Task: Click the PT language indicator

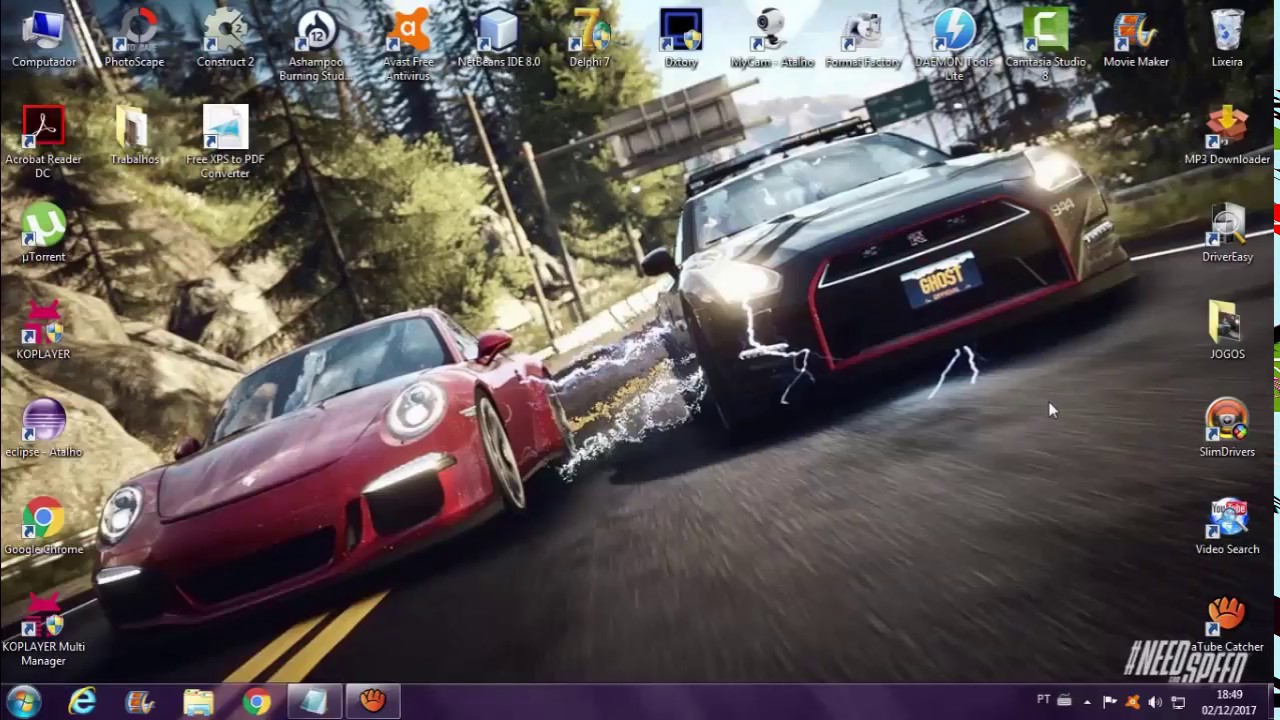Action: [1043, 700]
